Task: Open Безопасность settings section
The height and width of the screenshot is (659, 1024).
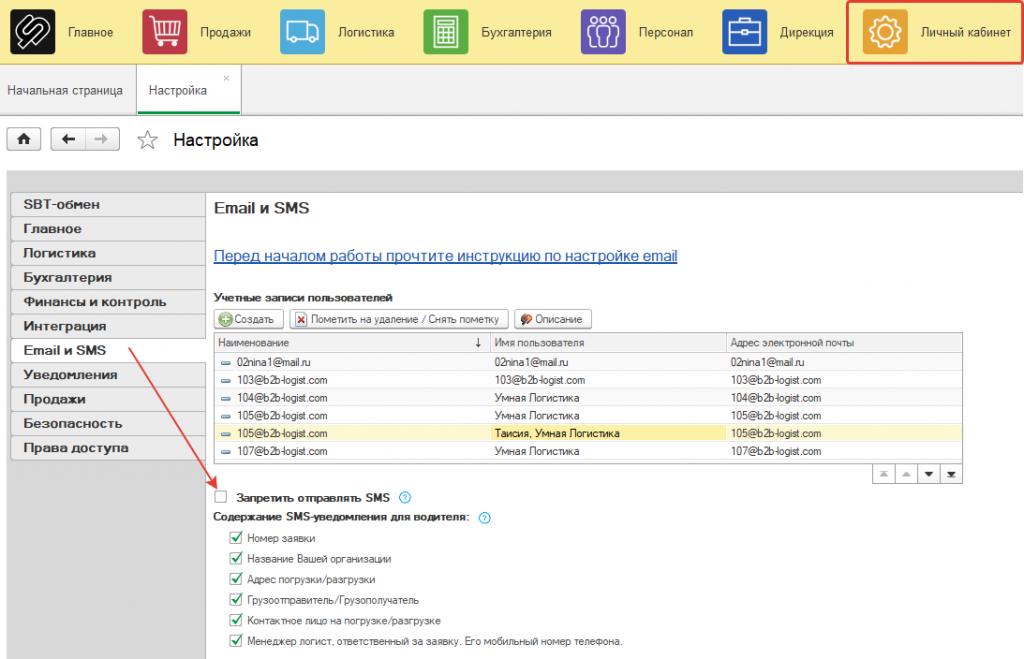Action: (108, 424)
